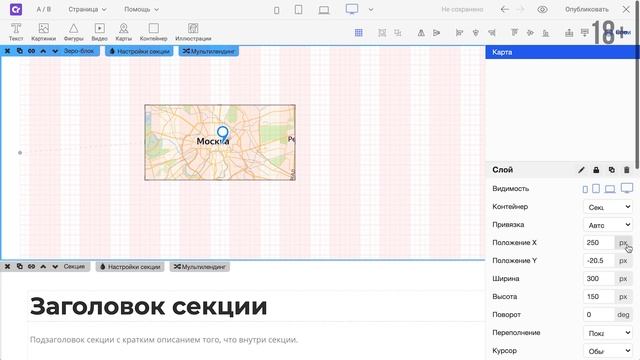
Task: Delete the lower Секция block
Action: coord(7,267)
